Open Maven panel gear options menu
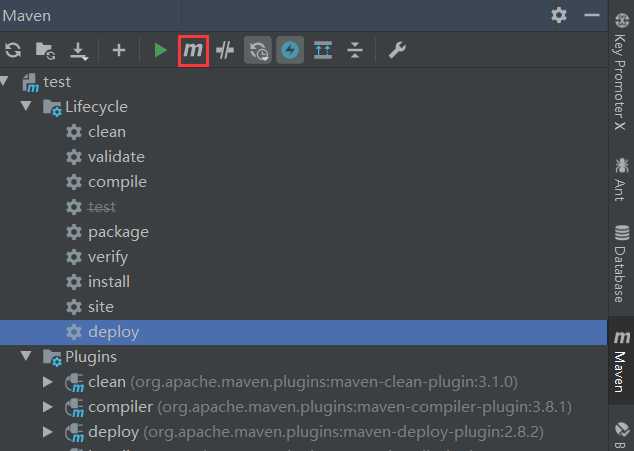 point(559,15)
